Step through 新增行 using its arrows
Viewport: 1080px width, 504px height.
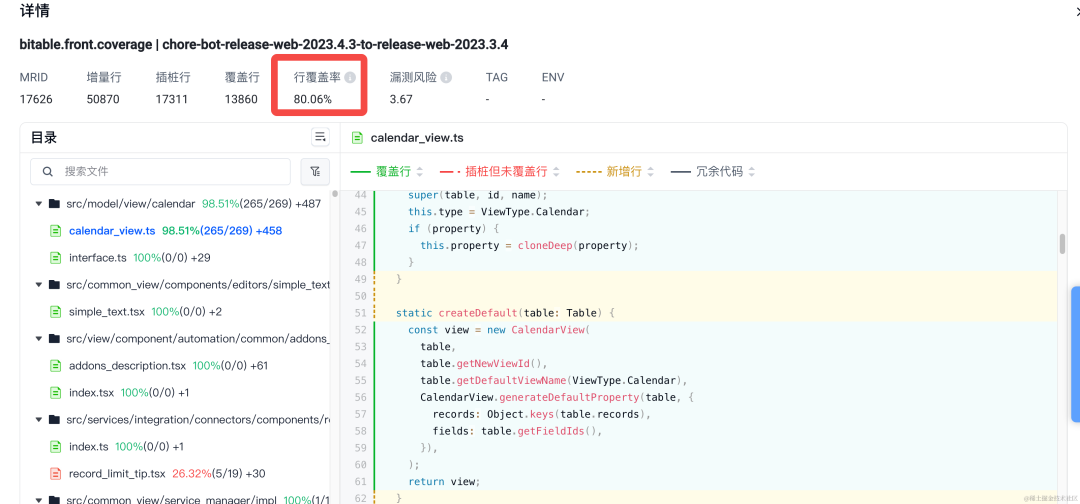click(x=651, y=171)
